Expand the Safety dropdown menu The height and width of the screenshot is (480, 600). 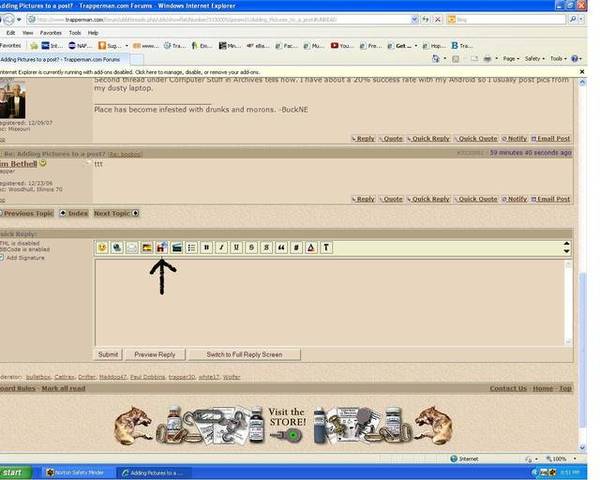click(541, 58)
